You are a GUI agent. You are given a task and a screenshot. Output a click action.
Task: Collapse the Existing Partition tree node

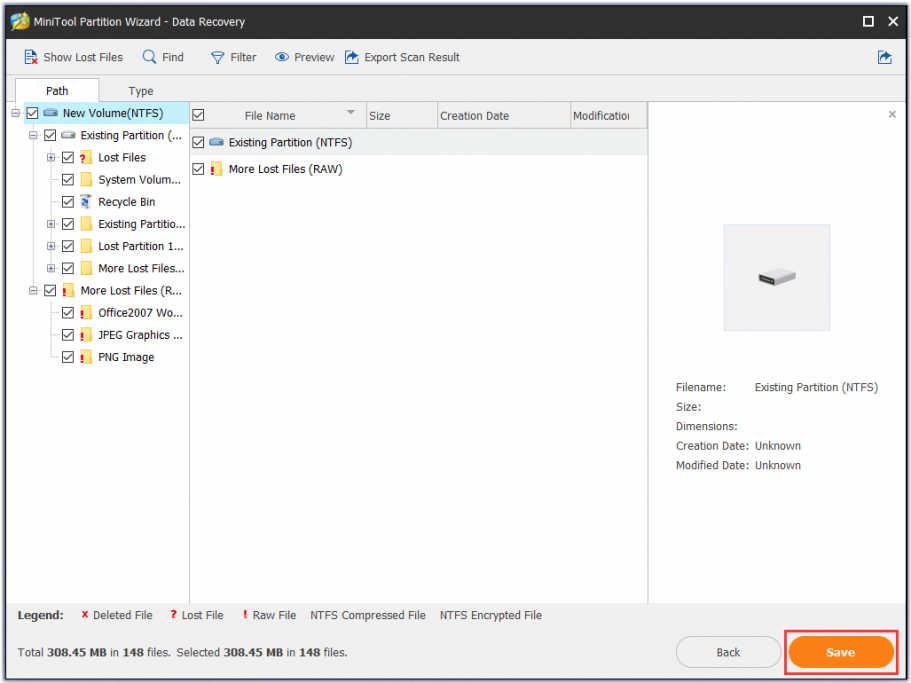(x=33, y=135)
